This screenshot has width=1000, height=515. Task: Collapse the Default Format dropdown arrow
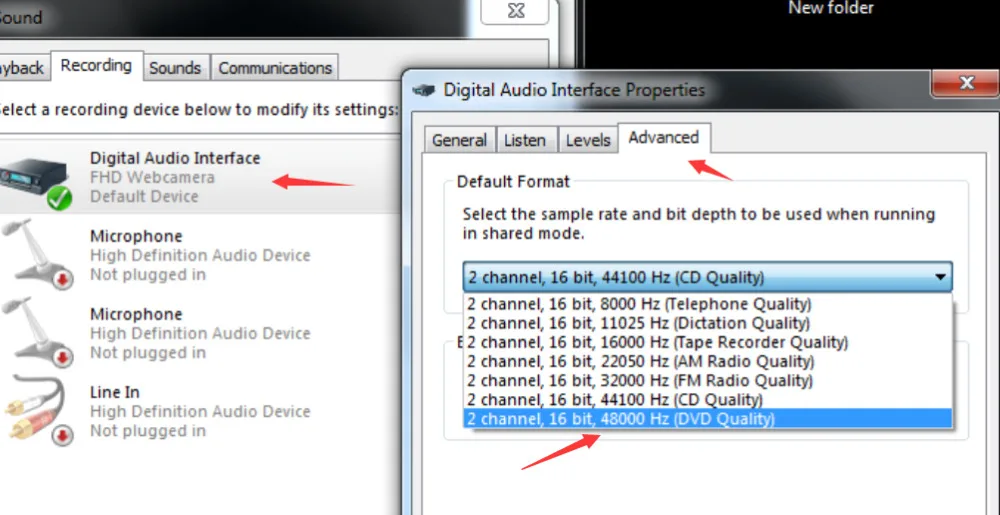click(x=939, y=278)
